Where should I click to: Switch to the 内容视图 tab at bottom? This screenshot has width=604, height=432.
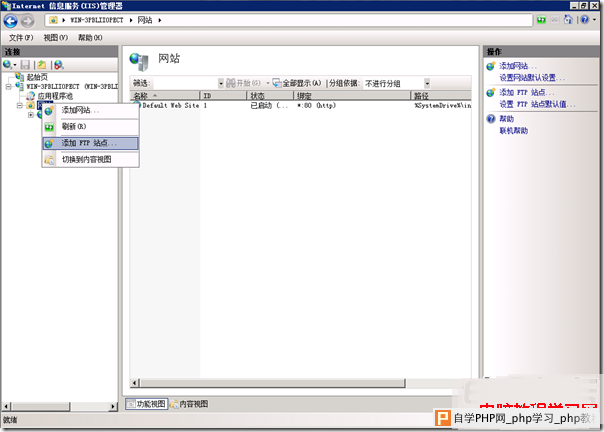189,404
